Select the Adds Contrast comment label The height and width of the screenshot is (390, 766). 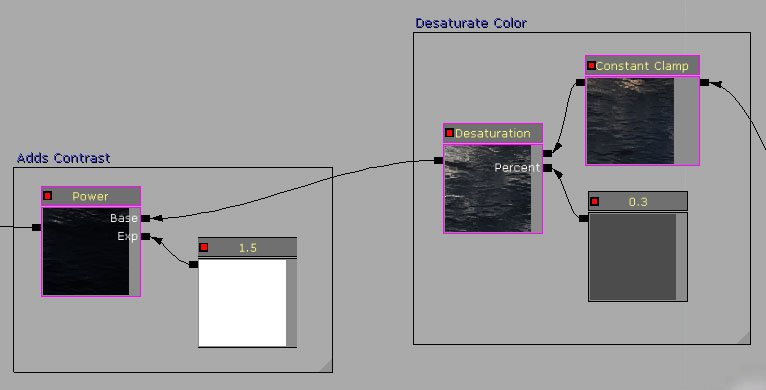click(x=64, y=158)
